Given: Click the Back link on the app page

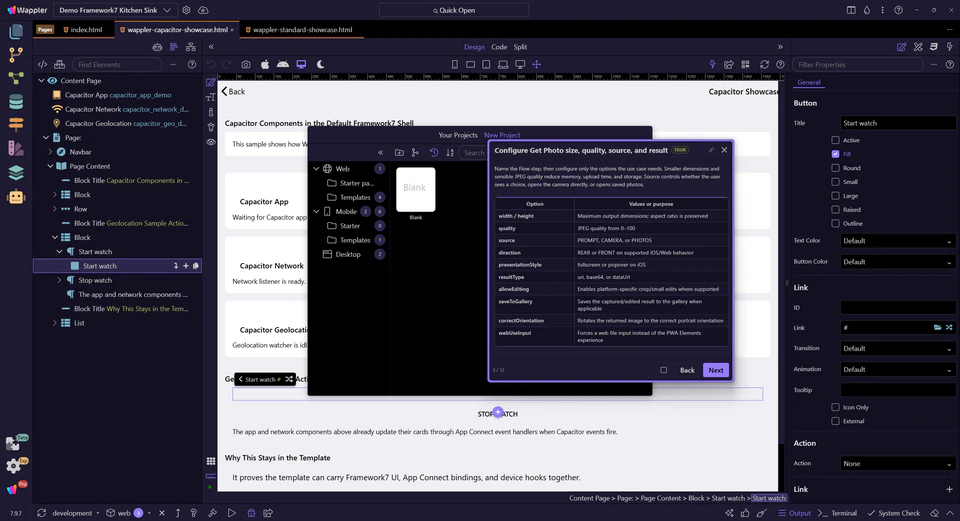Looking at the screenshot, I should [x=233, y=91].
